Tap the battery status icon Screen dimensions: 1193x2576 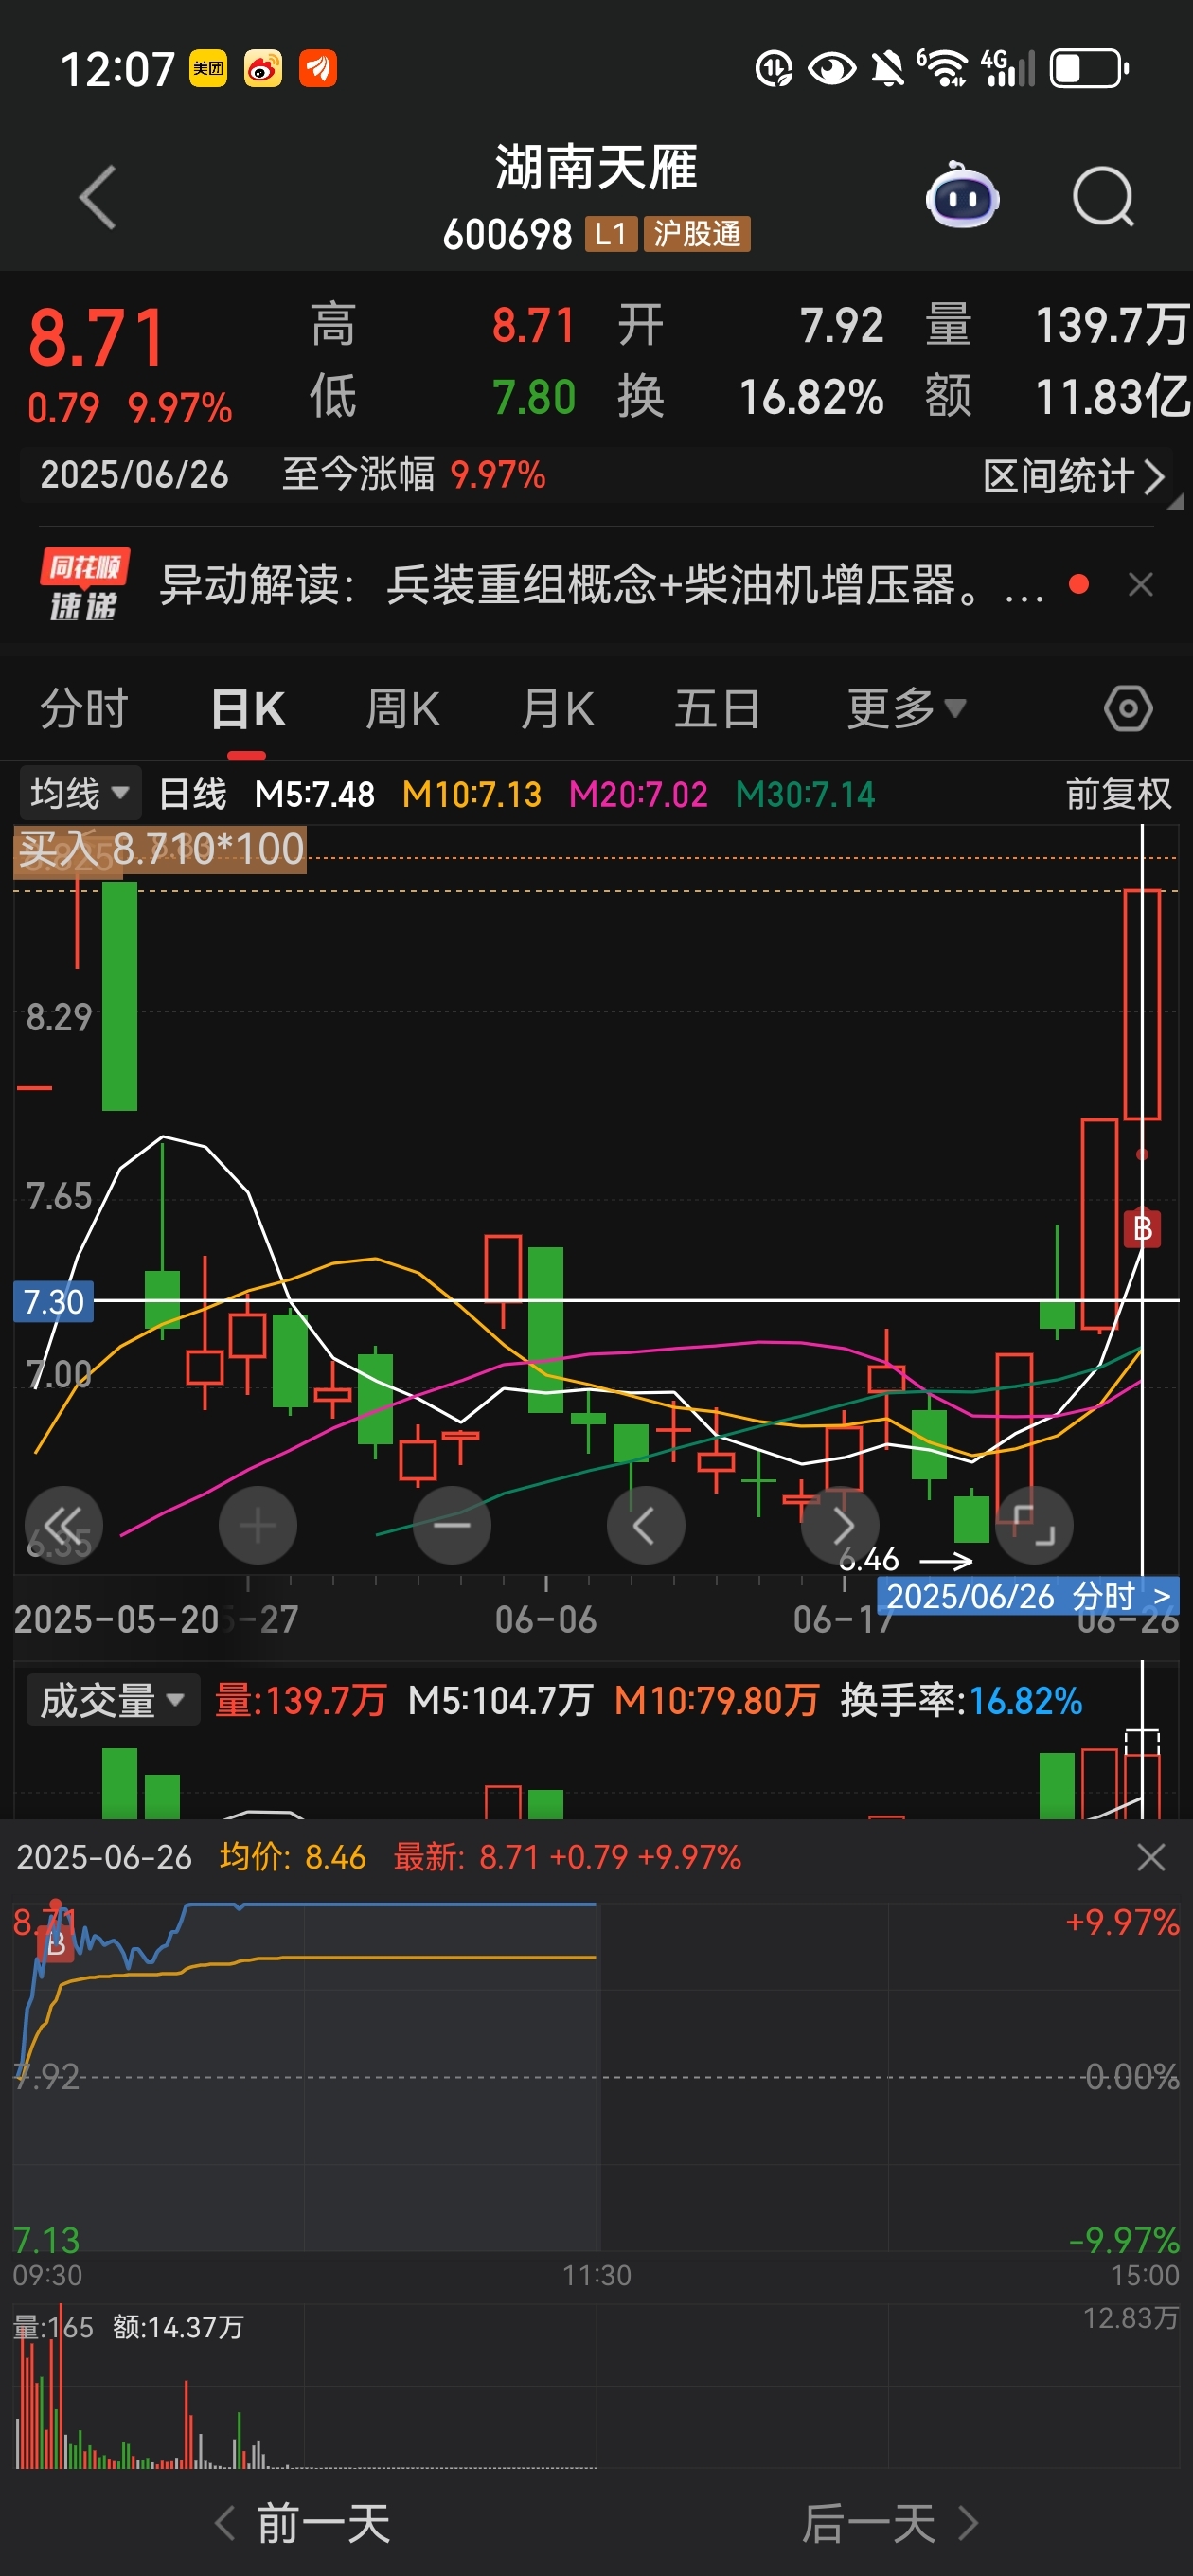pos(1089,69)
